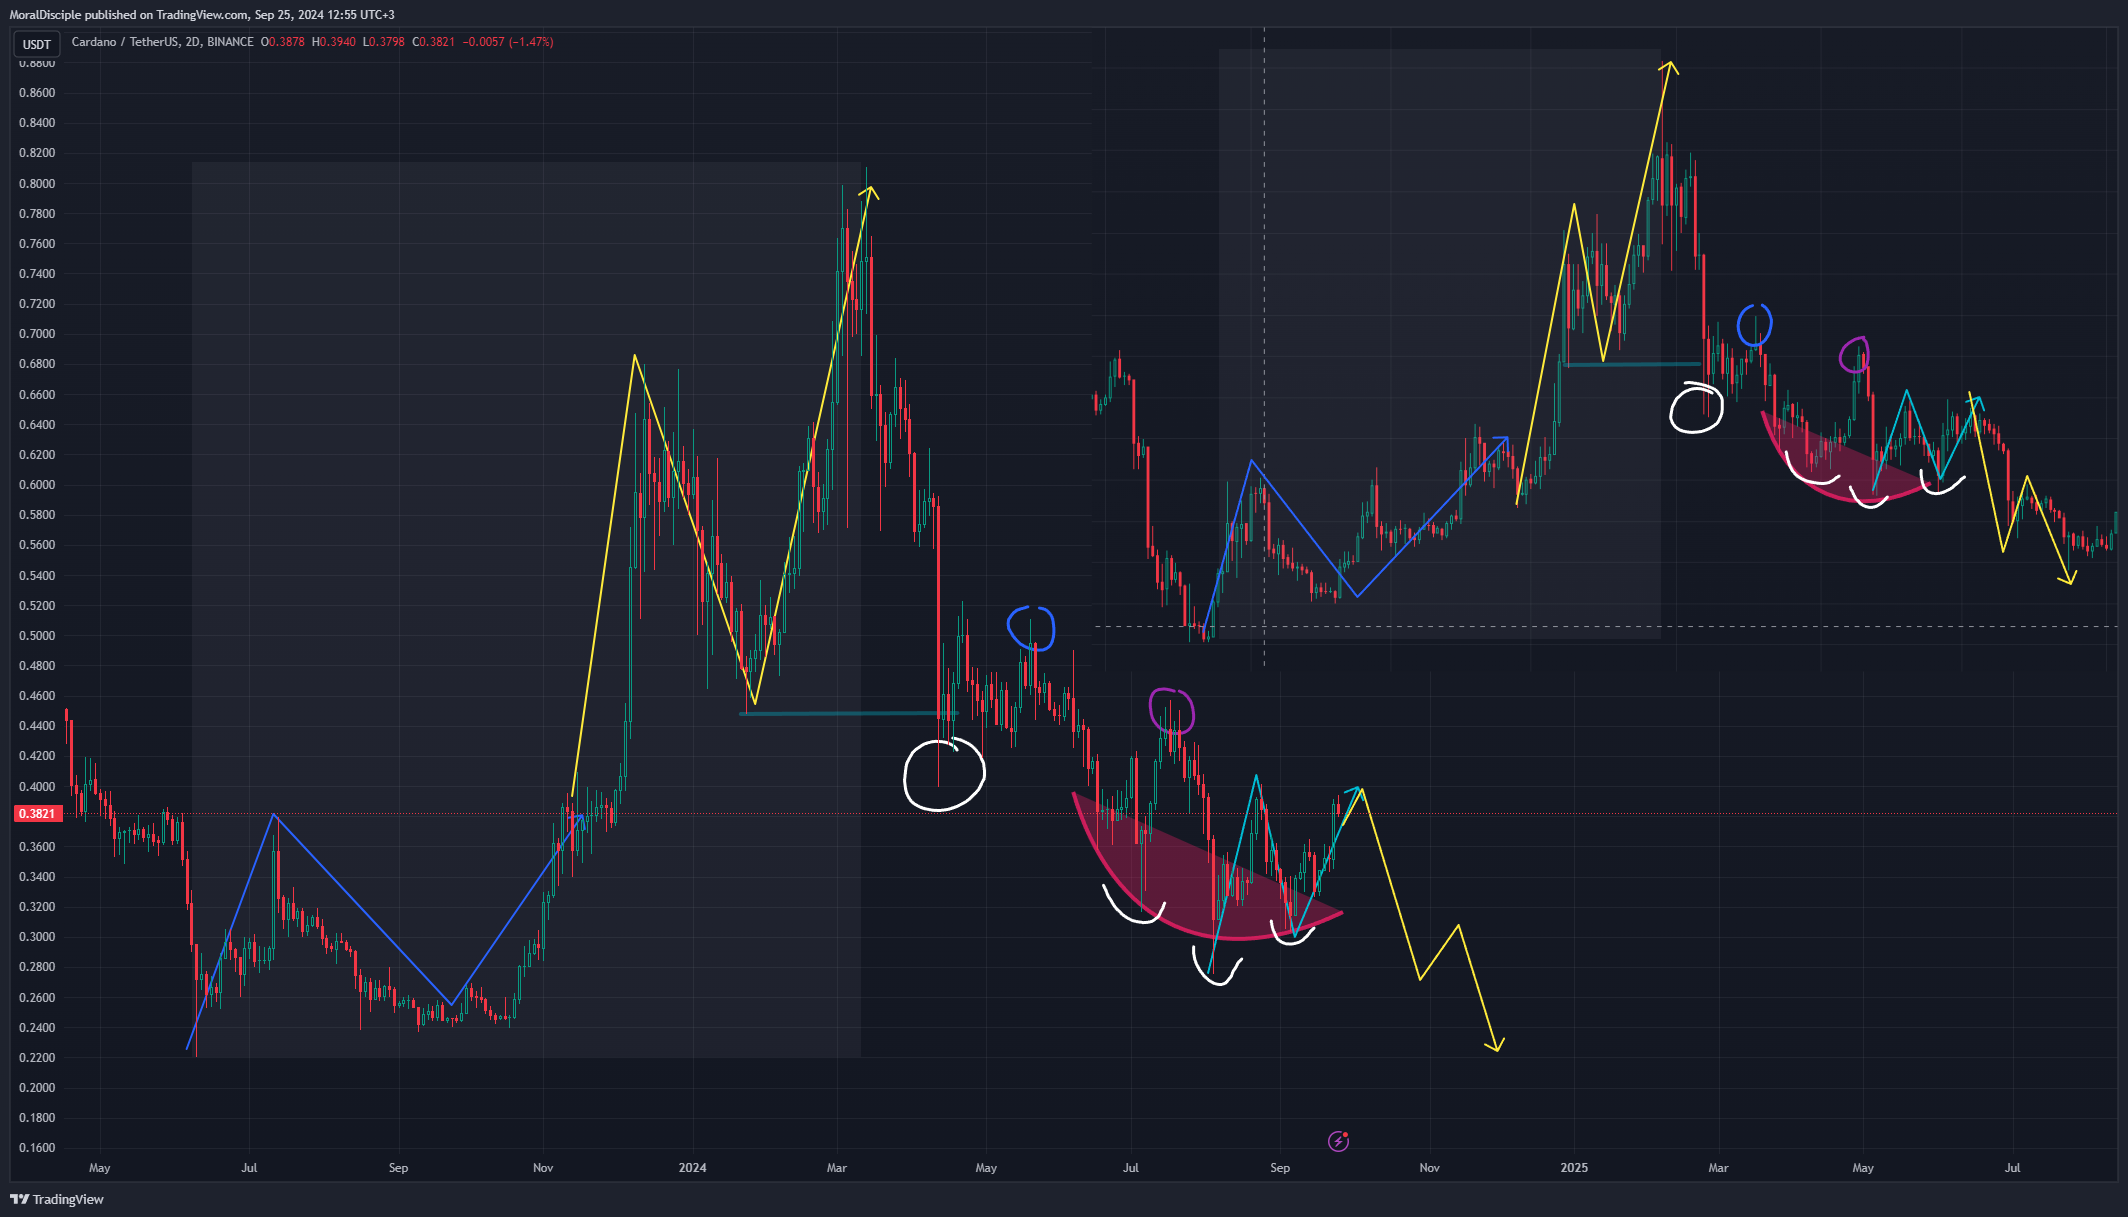Screen dimensions: 2128x1217
Task: Click the 2025 label on time axis
Action: pos(1574,1168)
